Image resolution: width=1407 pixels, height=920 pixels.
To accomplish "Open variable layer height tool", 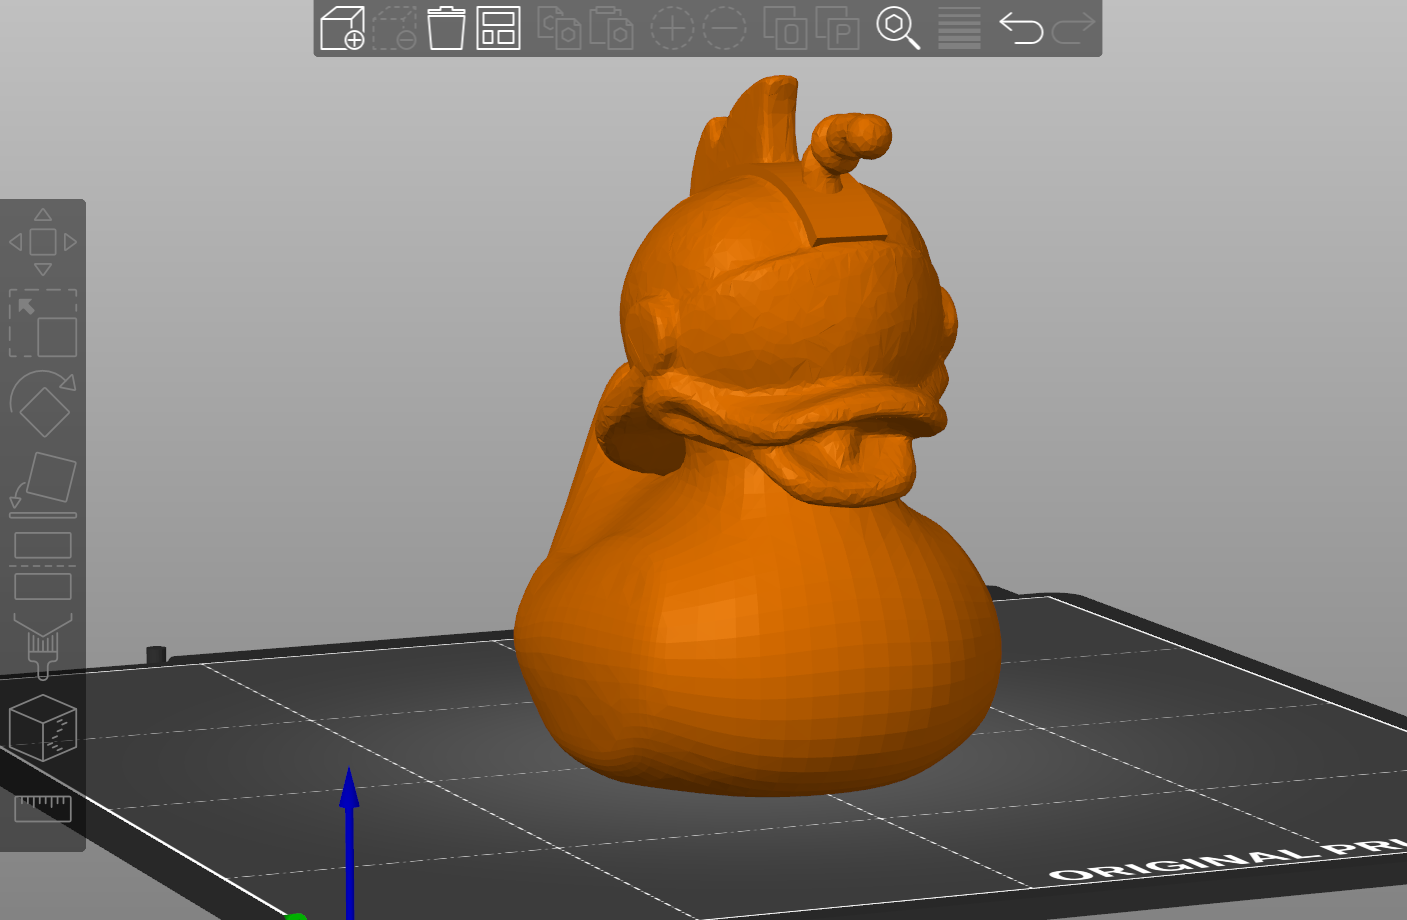I will click(959, 28).
